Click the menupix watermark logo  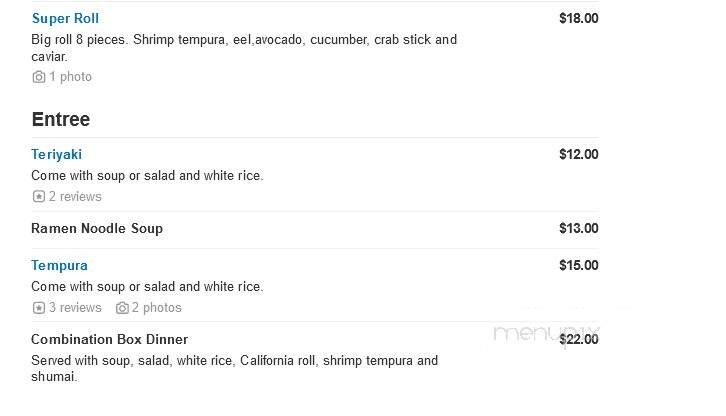[x=547, y=334]
